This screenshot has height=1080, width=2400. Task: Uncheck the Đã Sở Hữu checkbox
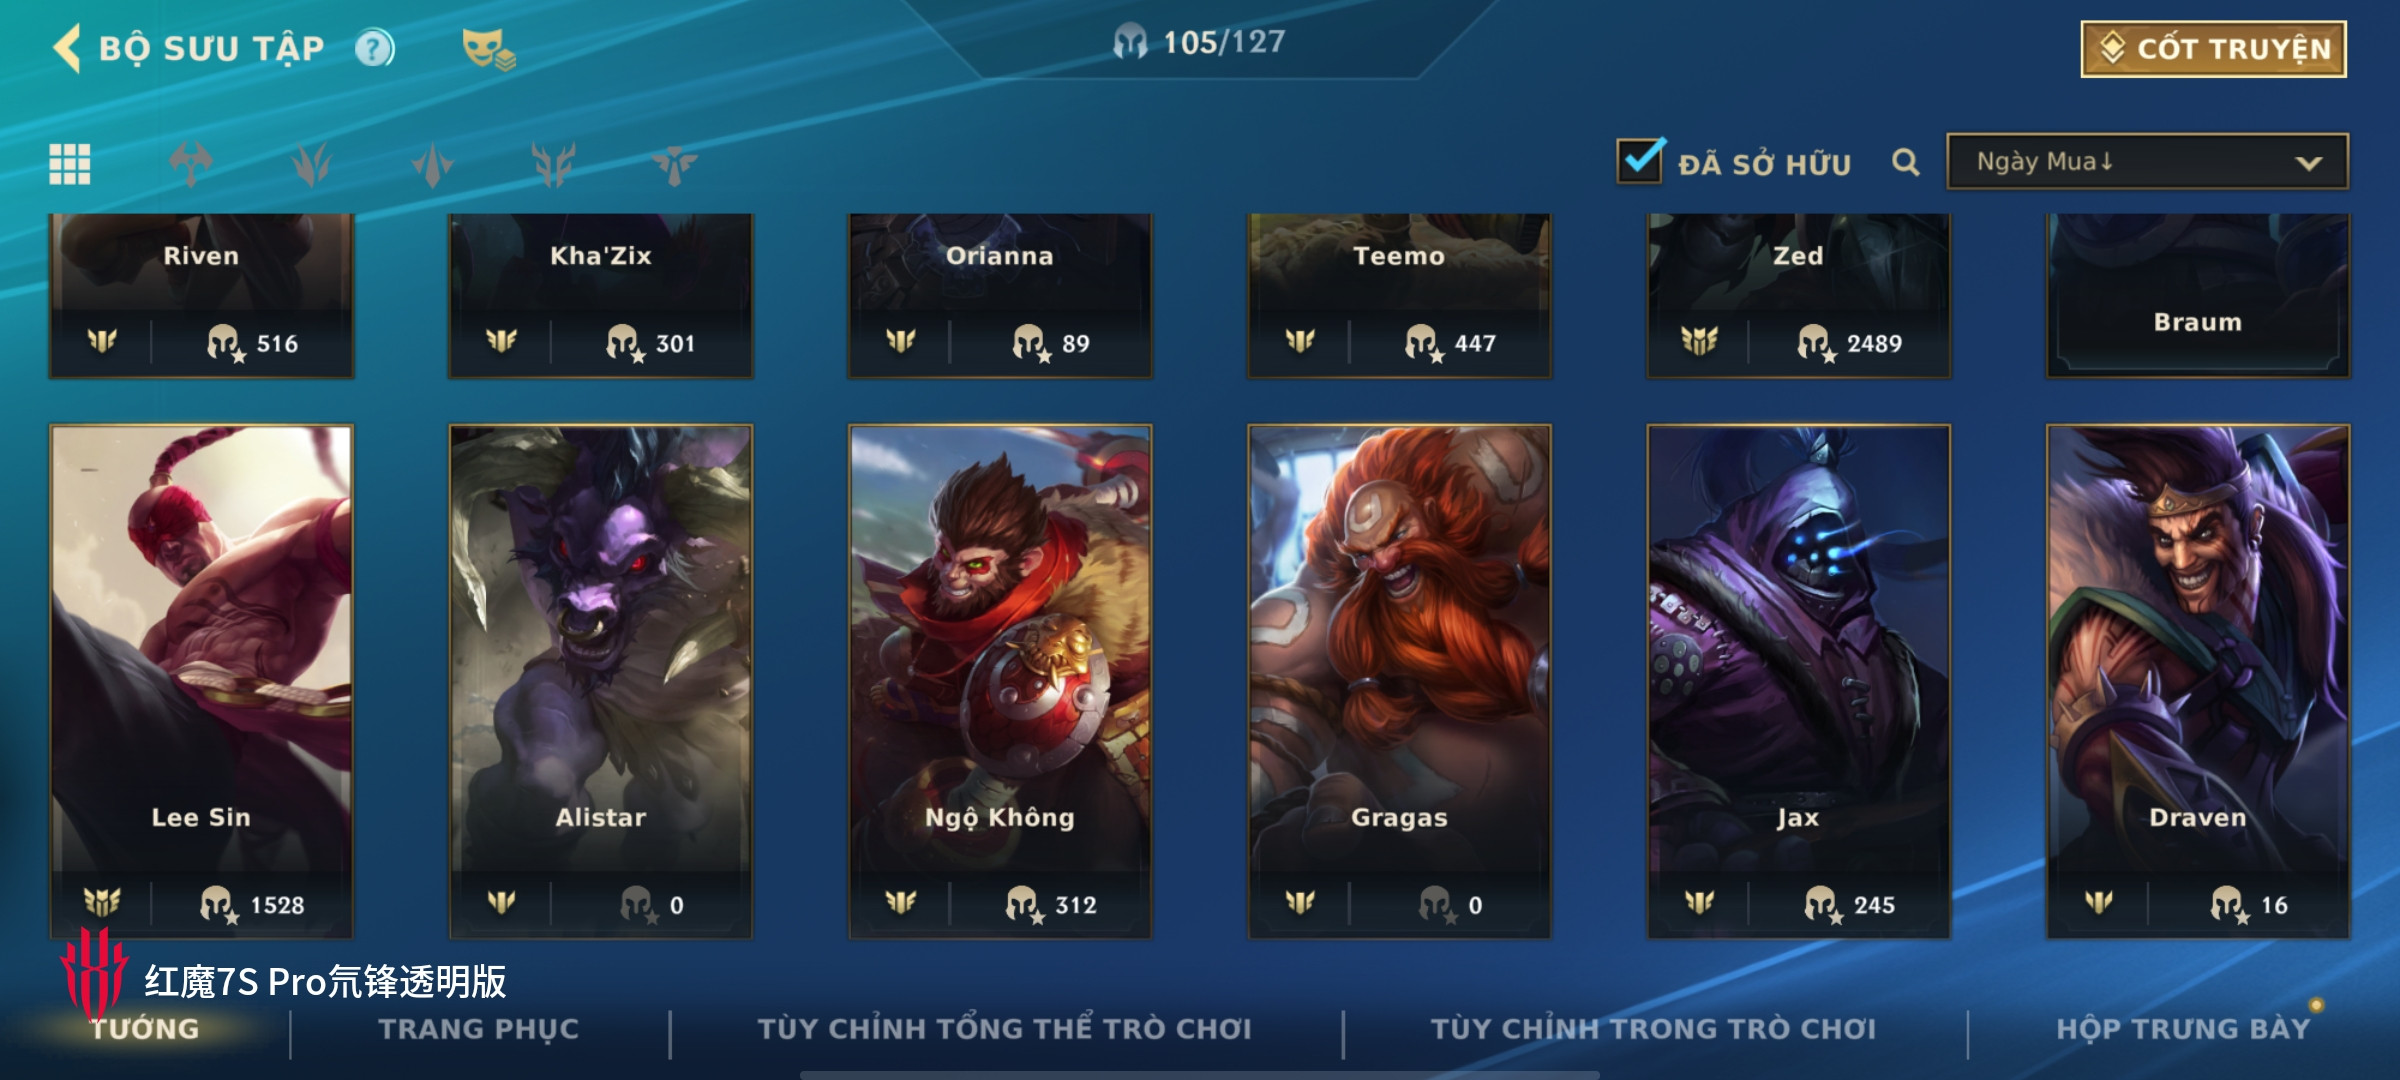[1640, 161]
